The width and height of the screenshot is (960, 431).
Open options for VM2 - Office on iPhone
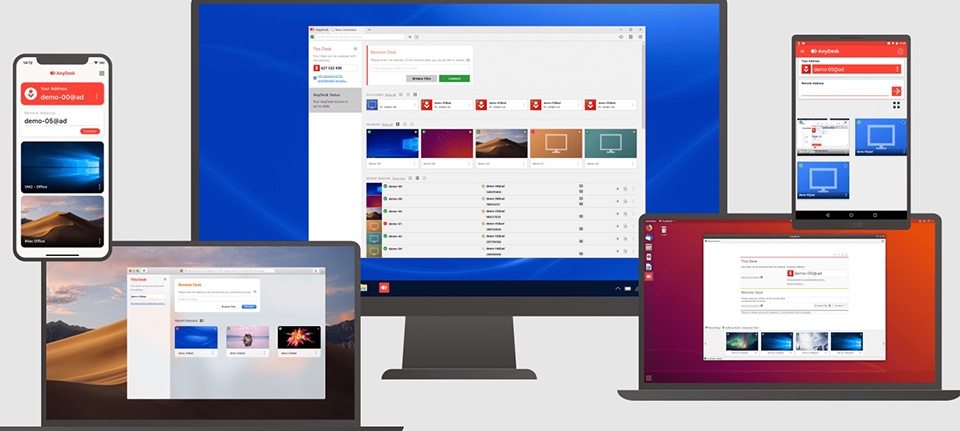pos(99,187)
